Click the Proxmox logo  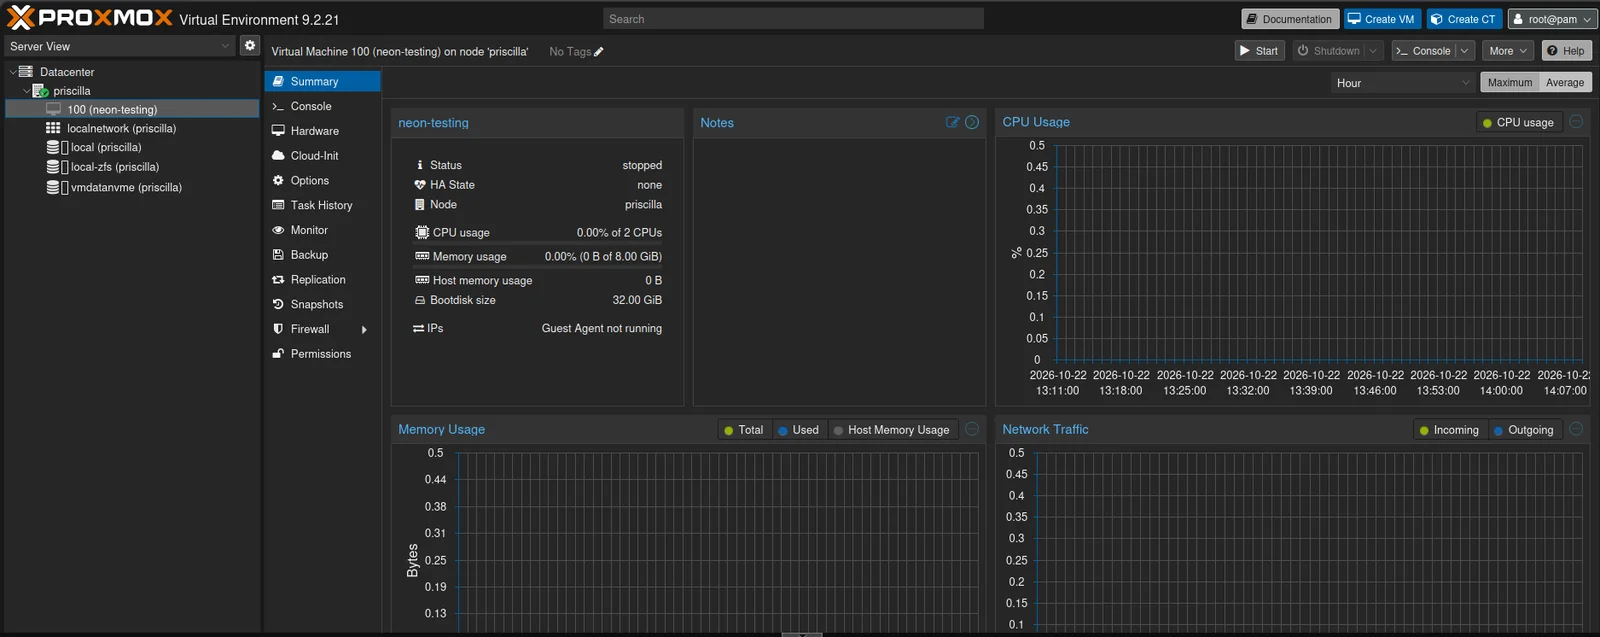[x=90, y=18]
